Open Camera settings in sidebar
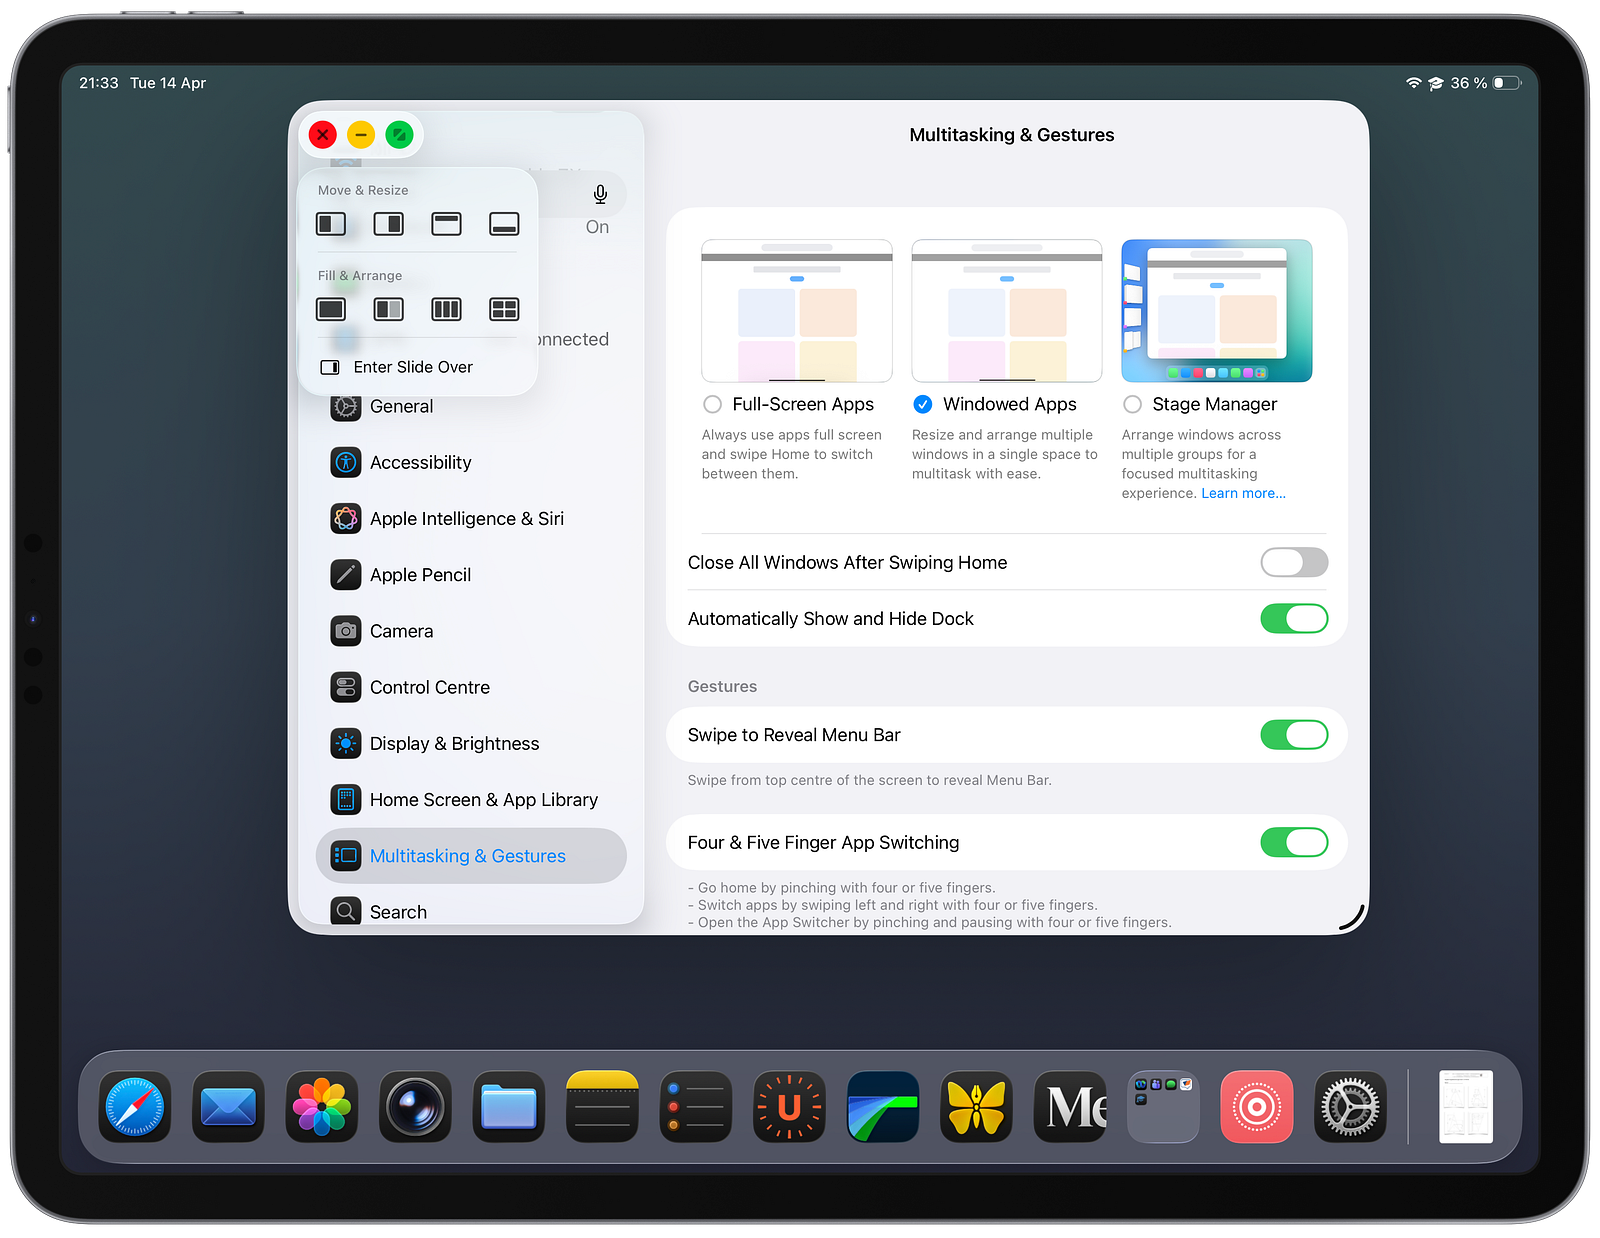 point(471,631)
